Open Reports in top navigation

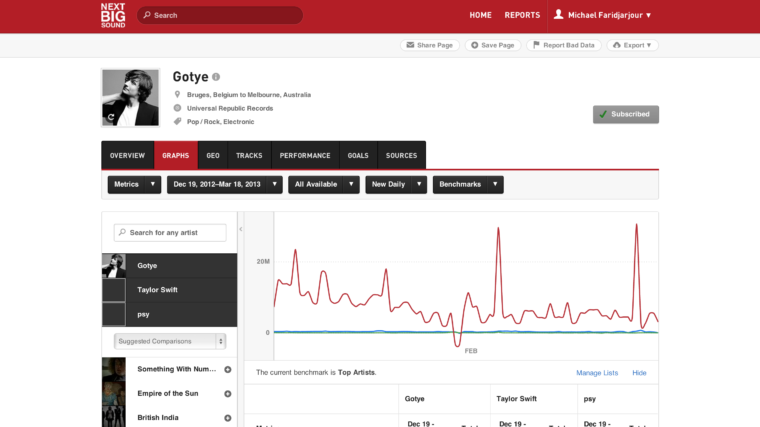click(522, 15)
